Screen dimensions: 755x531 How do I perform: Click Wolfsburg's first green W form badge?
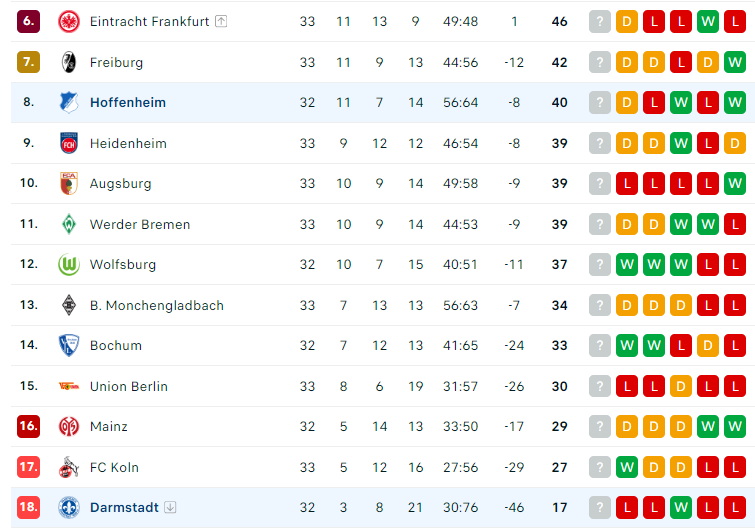pyautogui.click(x=627, y=264)
